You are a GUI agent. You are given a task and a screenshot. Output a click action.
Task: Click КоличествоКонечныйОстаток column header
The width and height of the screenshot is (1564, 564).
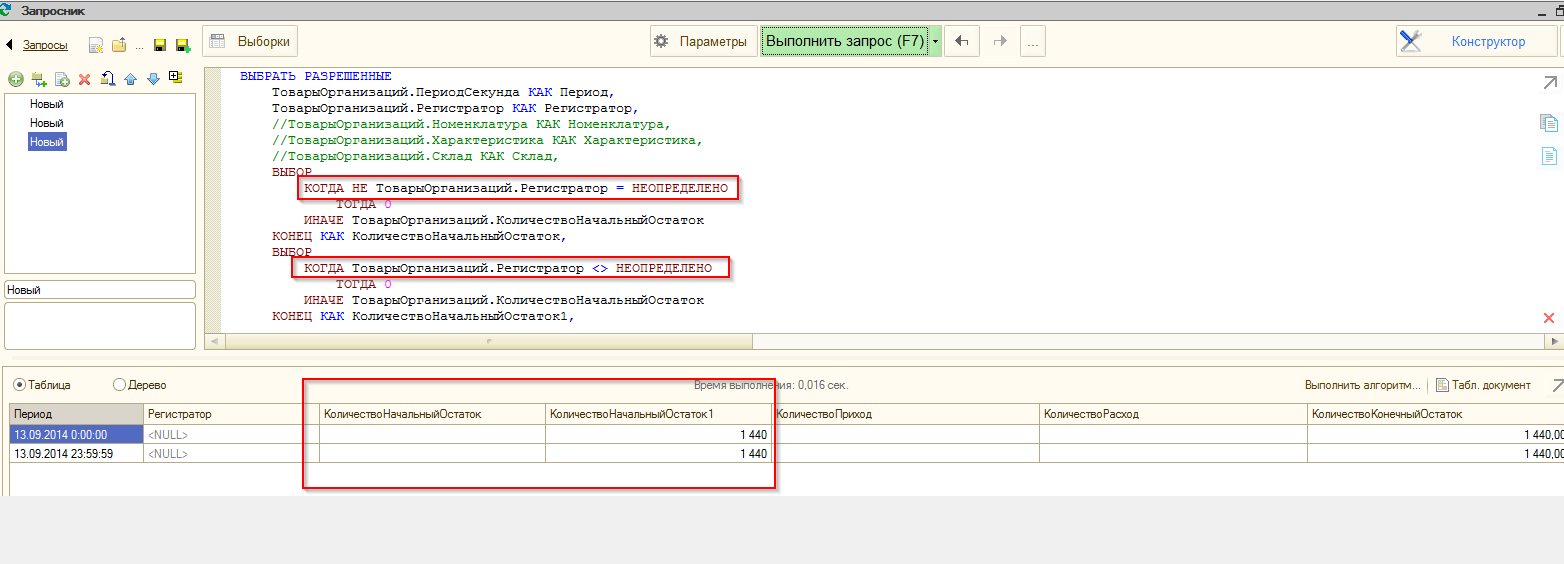[1435, 414]
